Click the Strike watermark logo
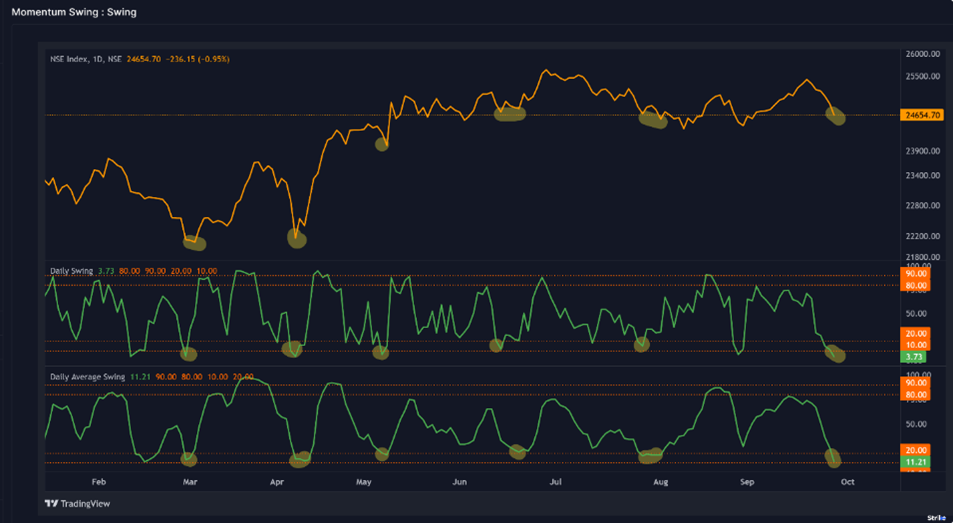The width and height of the screenshot is (953, 523). (x=935, y=517)
